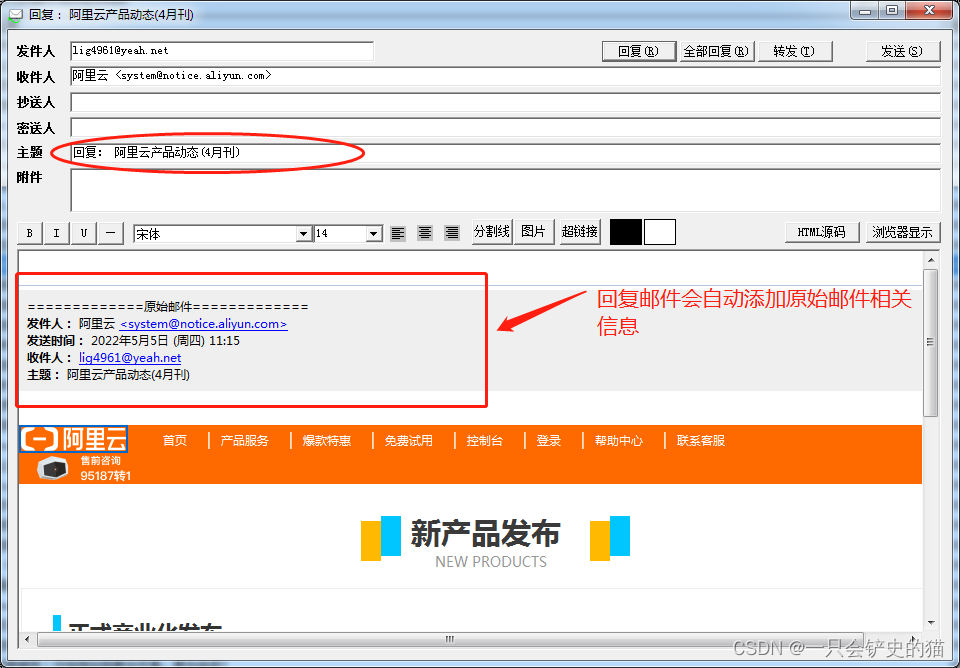Viewport: 960px width, 668px height.
Task: Open the lig4961@yeah.net link in body
Action: click(x=130, y=358)
